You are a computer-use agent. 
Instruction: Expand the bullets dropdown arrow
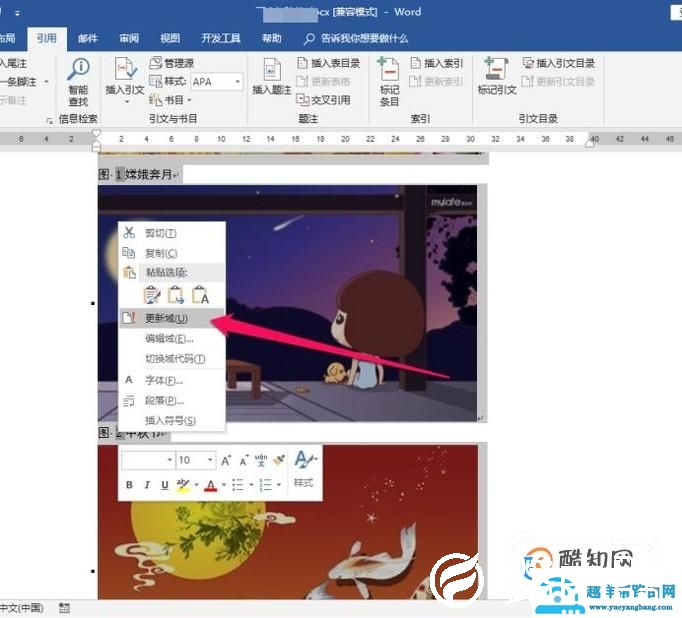tap(251, 484)
